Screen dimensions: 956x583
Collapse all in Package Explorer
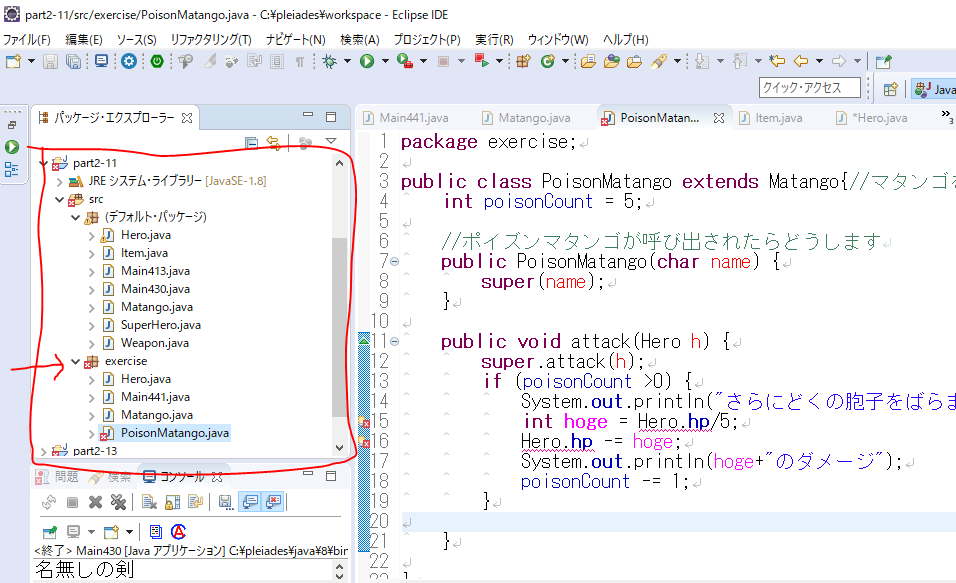point(252,143)
